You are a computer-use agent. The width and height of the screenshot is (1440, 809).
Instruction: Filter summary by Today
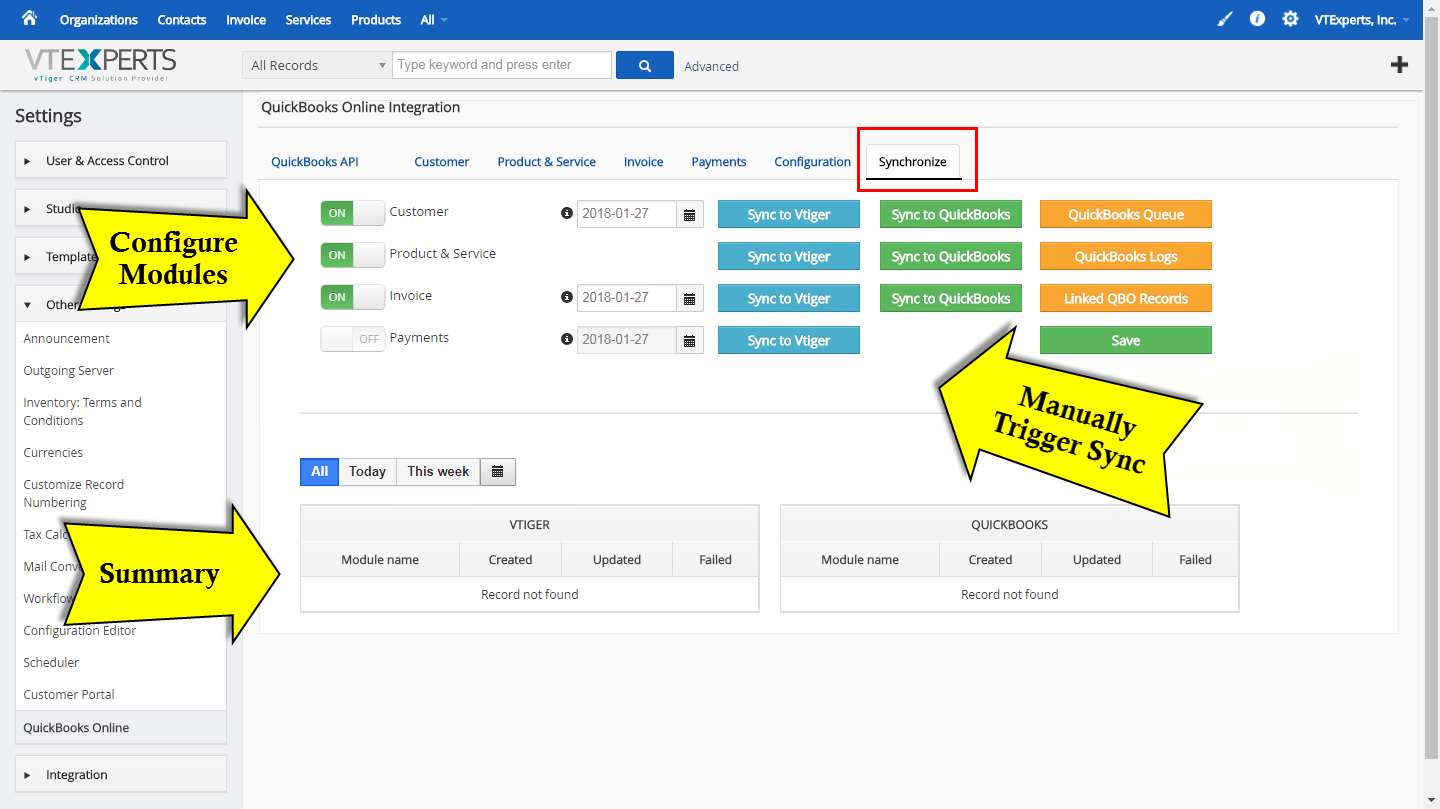(368, 472)
